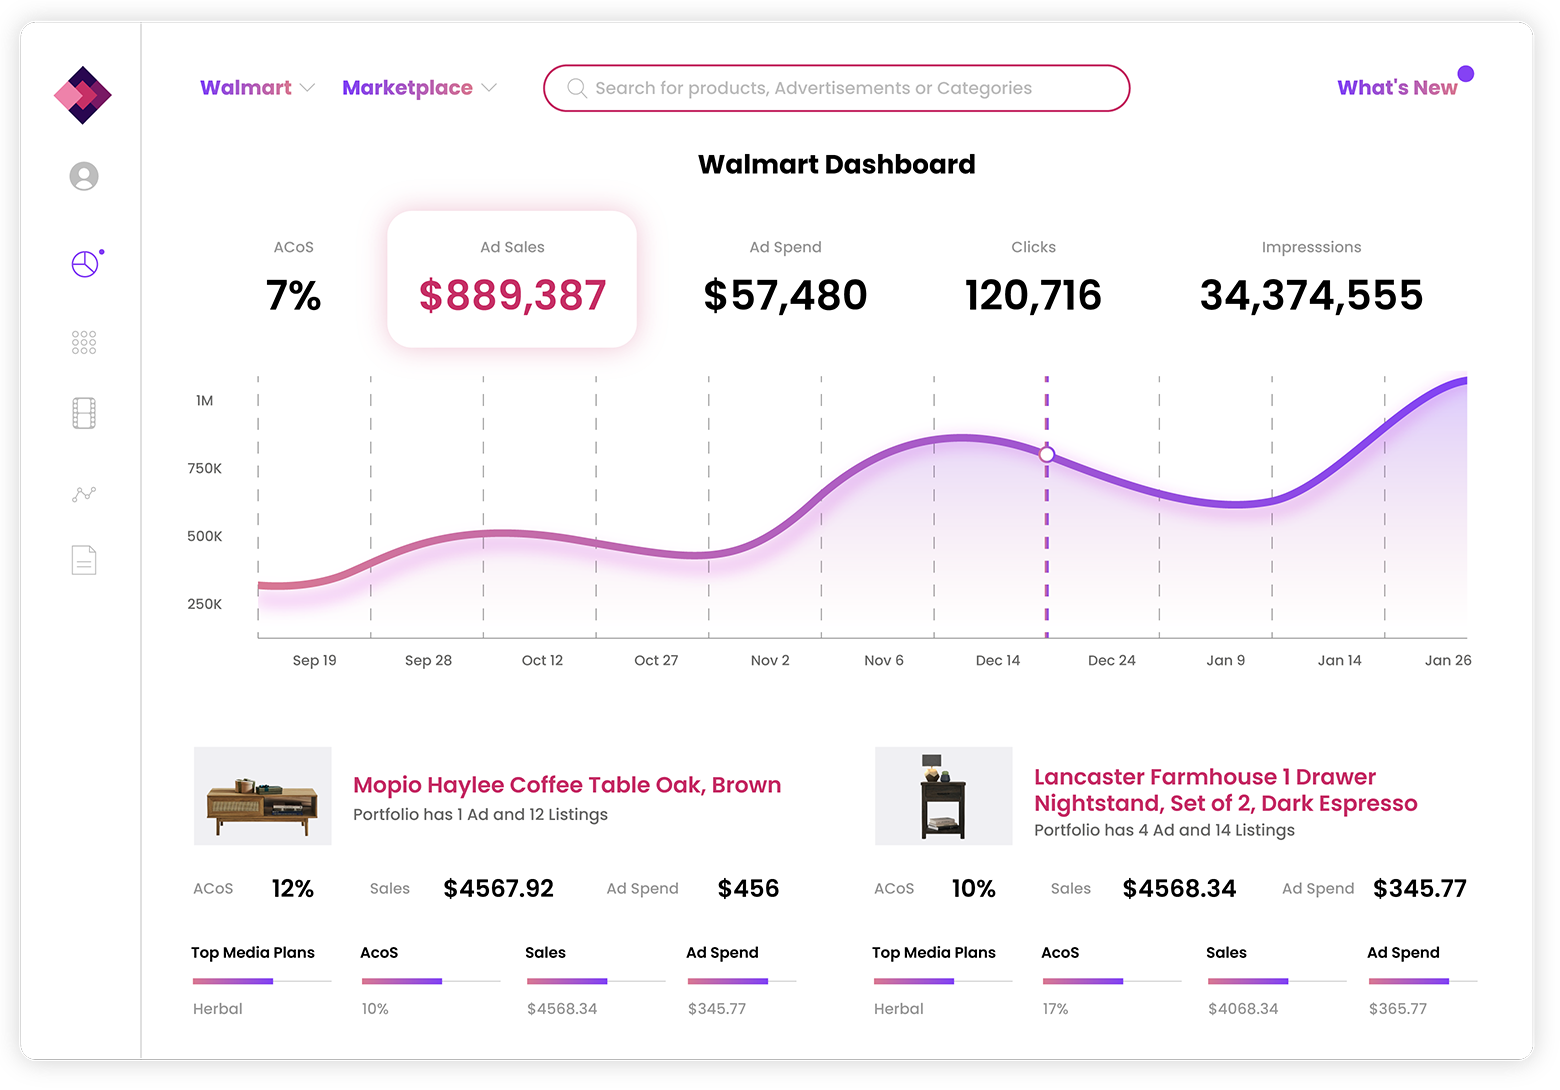1560x1090 pixels.
Task: Click the Sep 19 axis label
Action: pyautogui.click(x=314, y=660)
